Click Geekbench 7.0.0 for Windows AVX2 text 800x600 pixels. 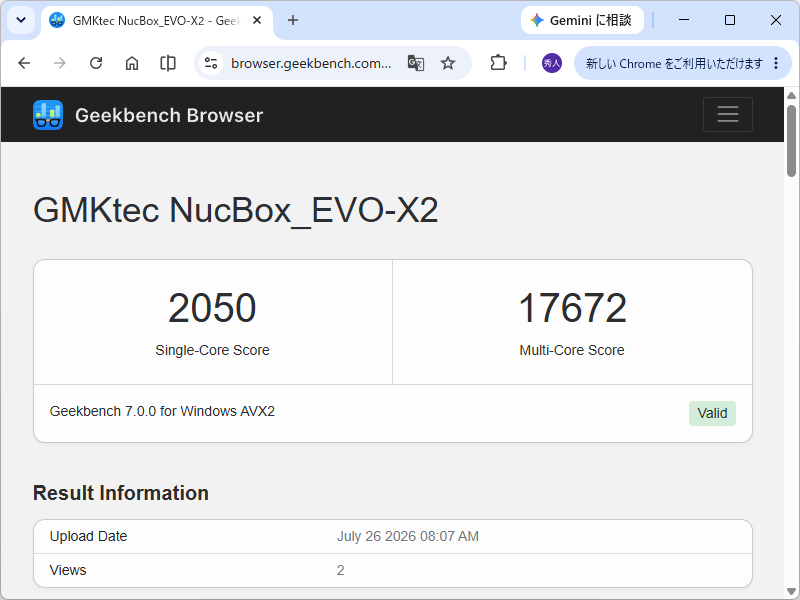pos(162,411)
